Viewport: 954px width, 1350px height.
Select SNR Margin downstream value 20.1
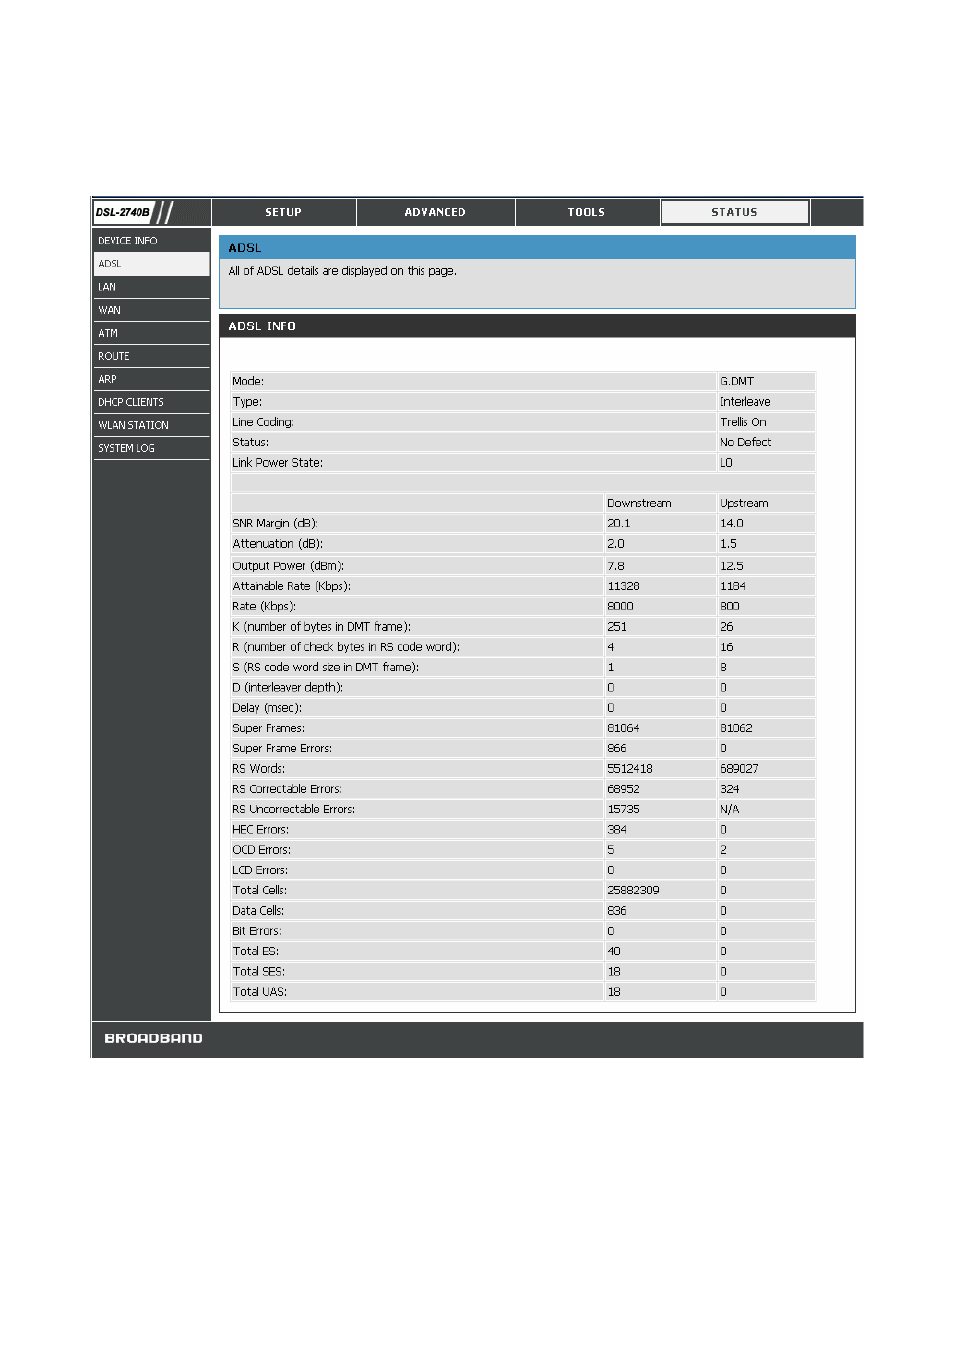pyautogui.click(x=618, y=523)
